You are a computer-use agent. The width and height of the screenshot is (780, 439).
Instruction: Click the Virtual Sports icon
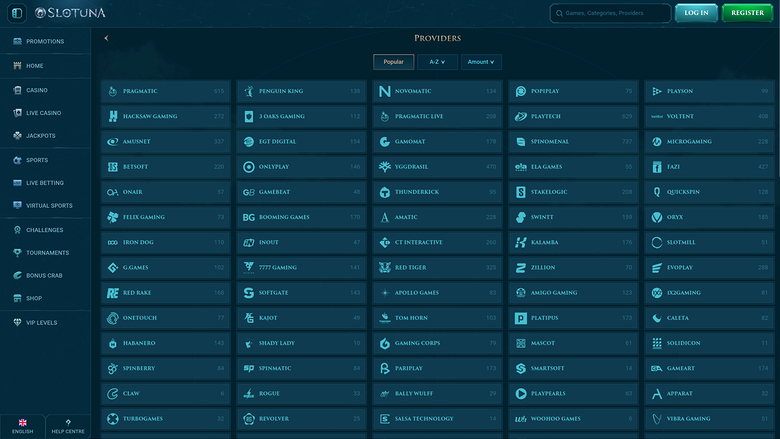pos(17,205)
